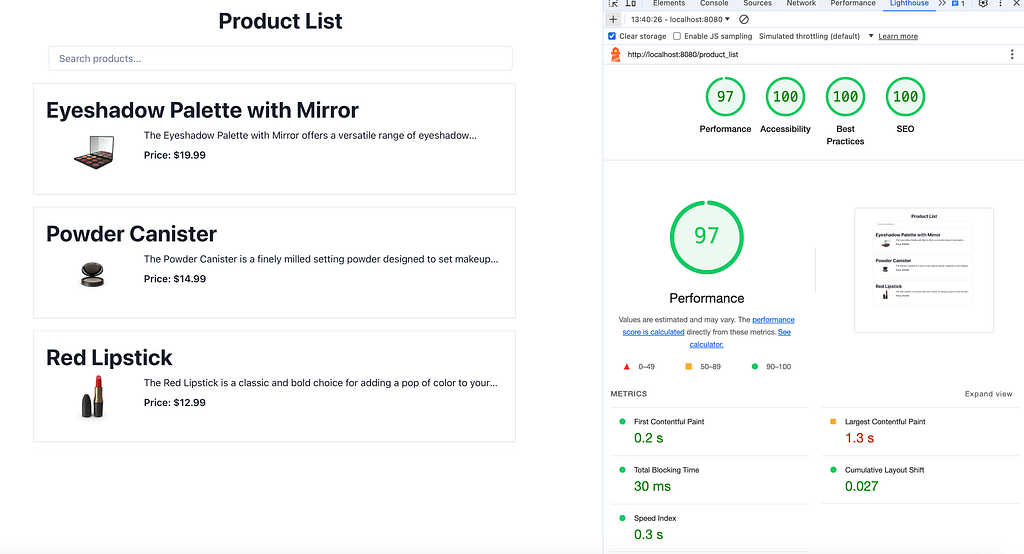Switch to the Console tab
The height and width of the screenshot is (554, 1024).
pos(714,3)
